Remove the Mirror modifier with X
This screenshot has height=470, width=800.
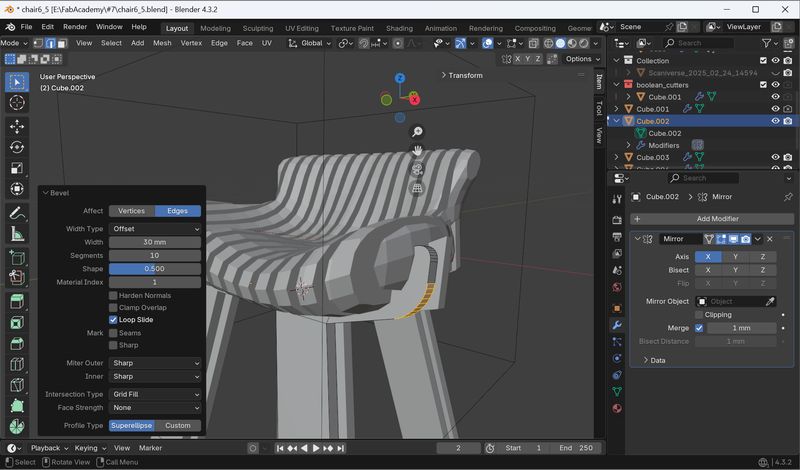pos(770,239)
